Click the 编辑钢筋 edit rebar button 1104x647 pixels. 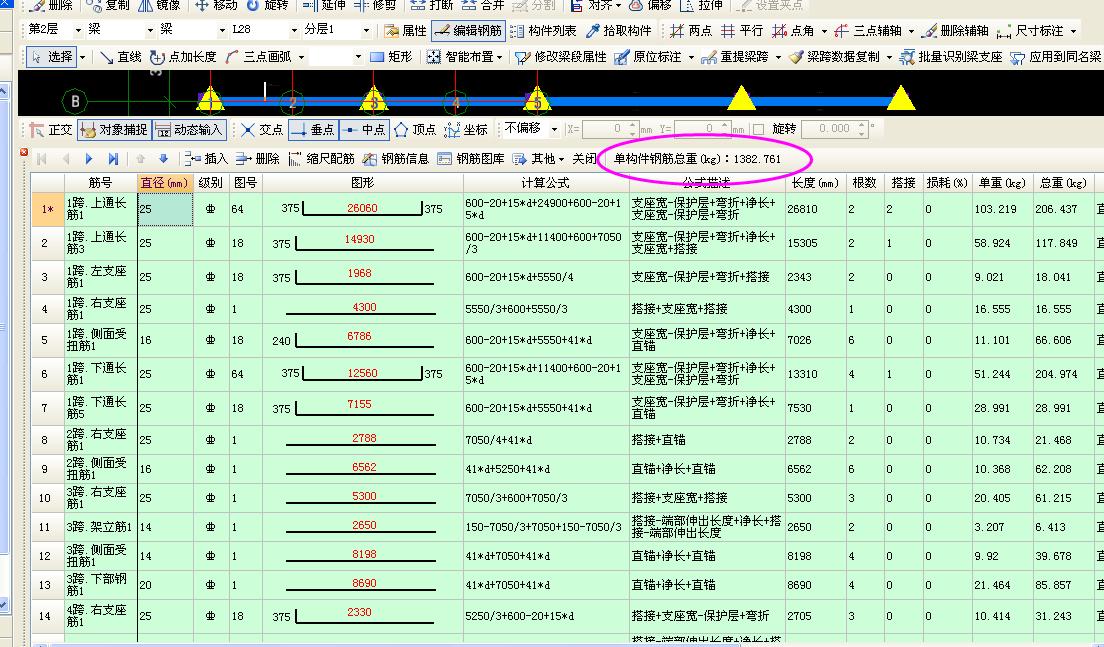[x=468, y=31]
